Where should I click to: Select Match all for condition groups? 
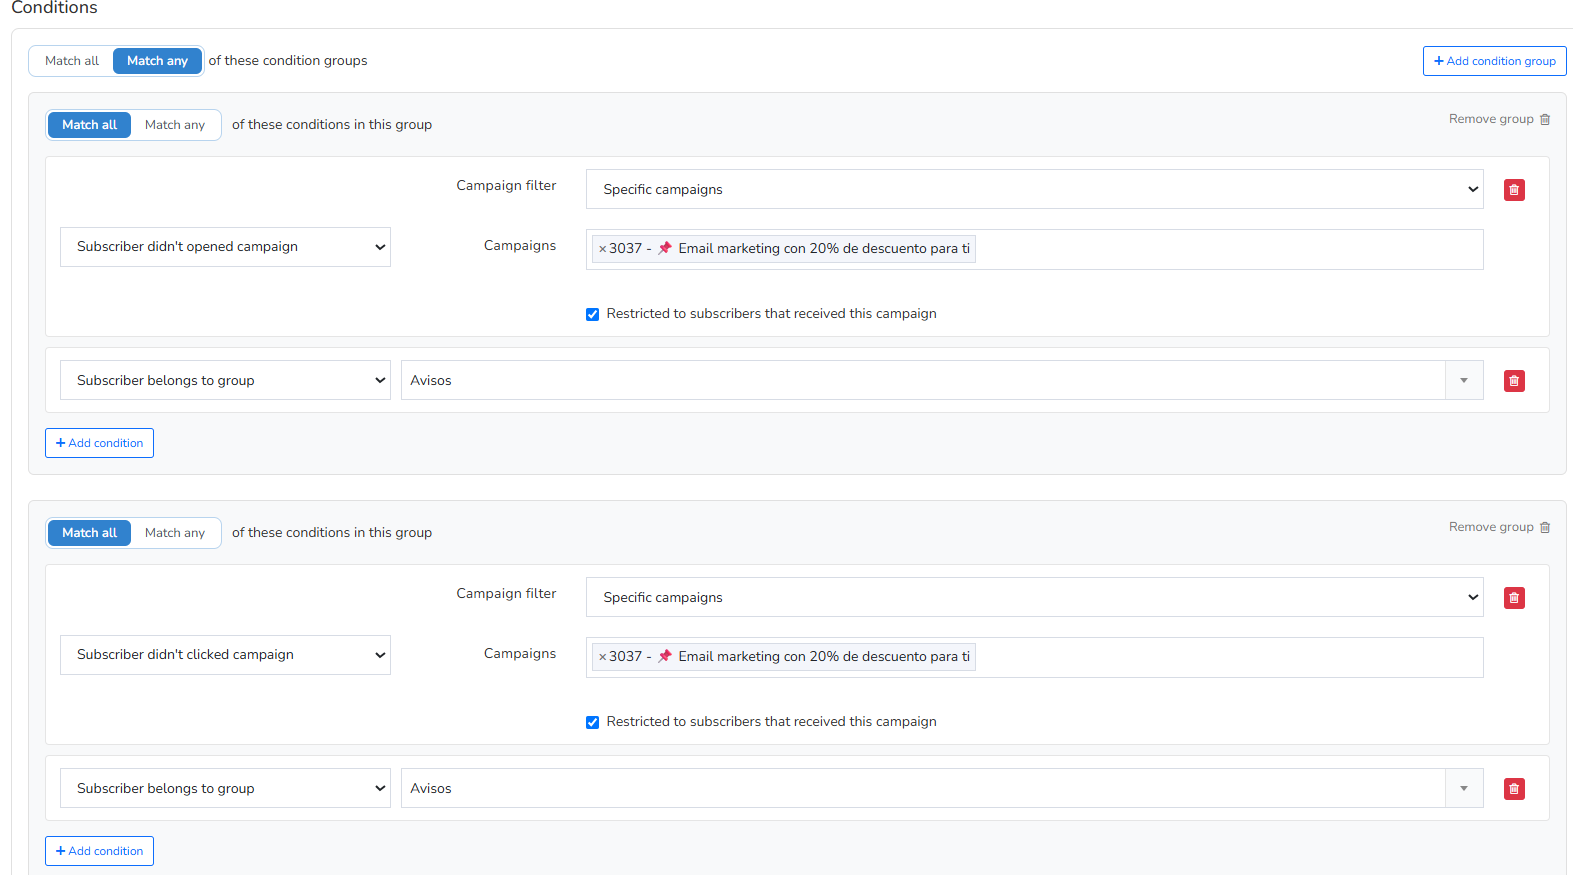72,61
